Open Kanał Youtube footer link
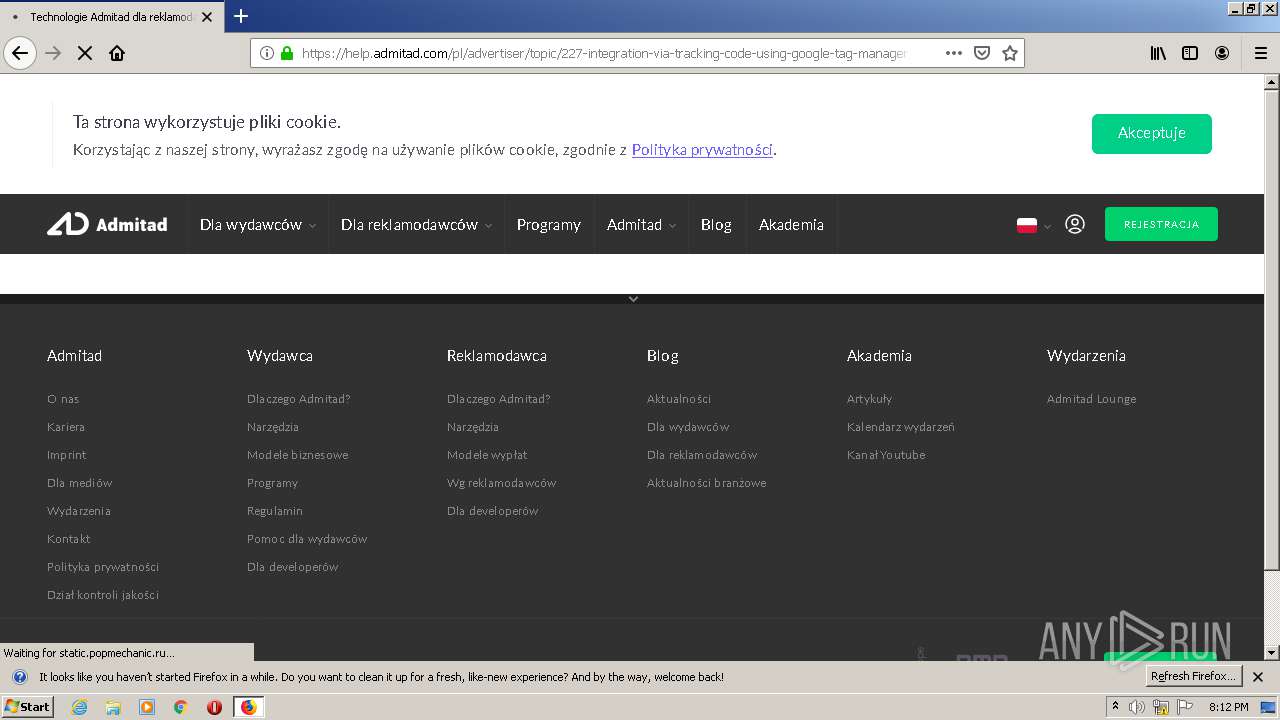The width and height of the screenshot is (1280, 720). [886, 455]
